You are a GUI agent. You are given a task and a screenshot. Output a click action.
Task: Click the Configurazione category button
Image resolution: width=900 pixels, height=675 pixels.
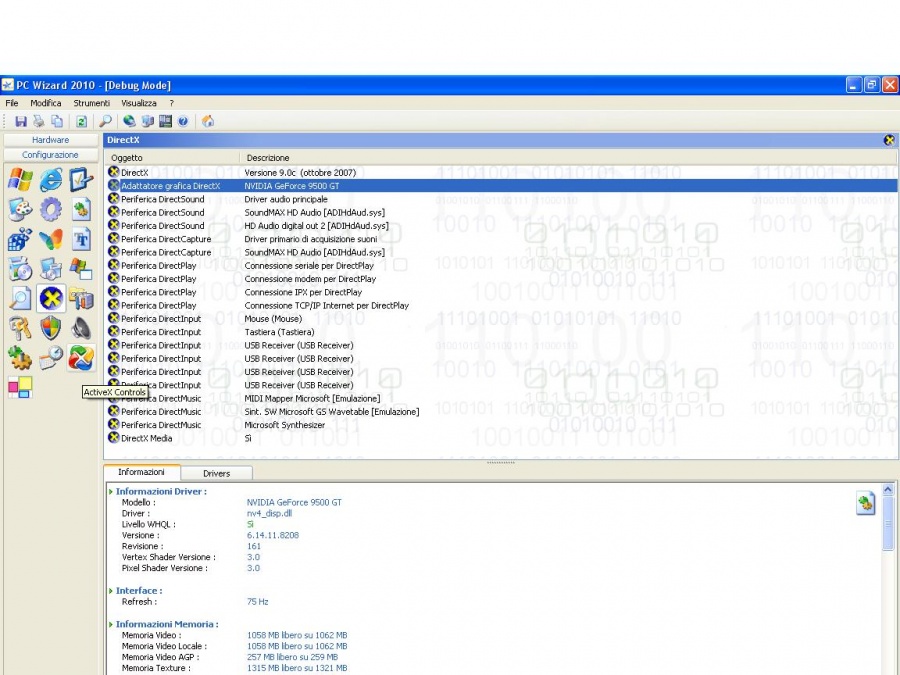pyautogui.click(x=51, y=155)
